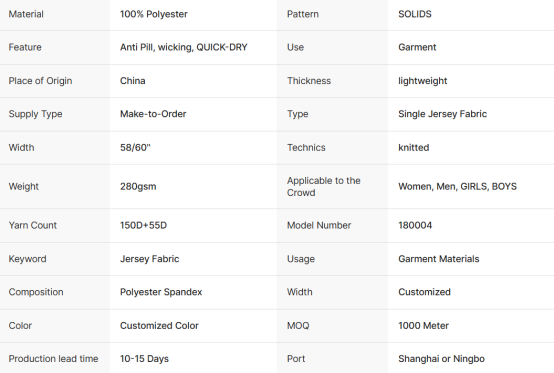Select the 58/60" width value

[135, 148]
